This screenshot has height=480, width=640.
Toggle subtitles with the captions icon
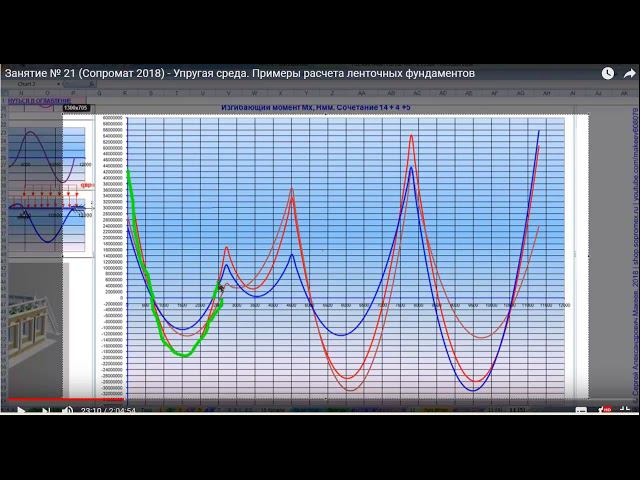[581, 410]
